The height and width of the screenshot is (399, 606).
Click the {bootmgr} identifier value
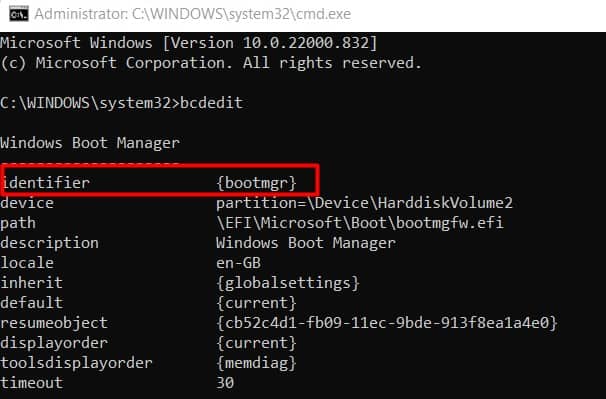pos(256,183)
